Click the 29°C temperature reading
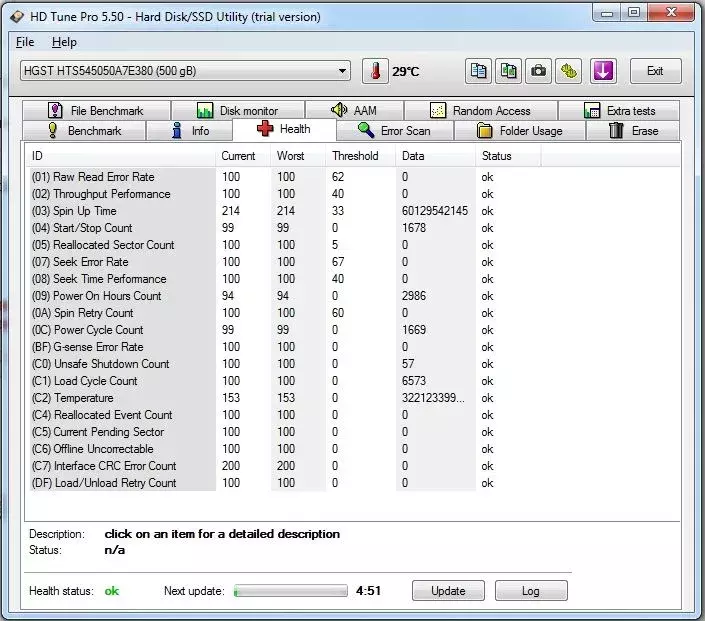 pos(406,71)
